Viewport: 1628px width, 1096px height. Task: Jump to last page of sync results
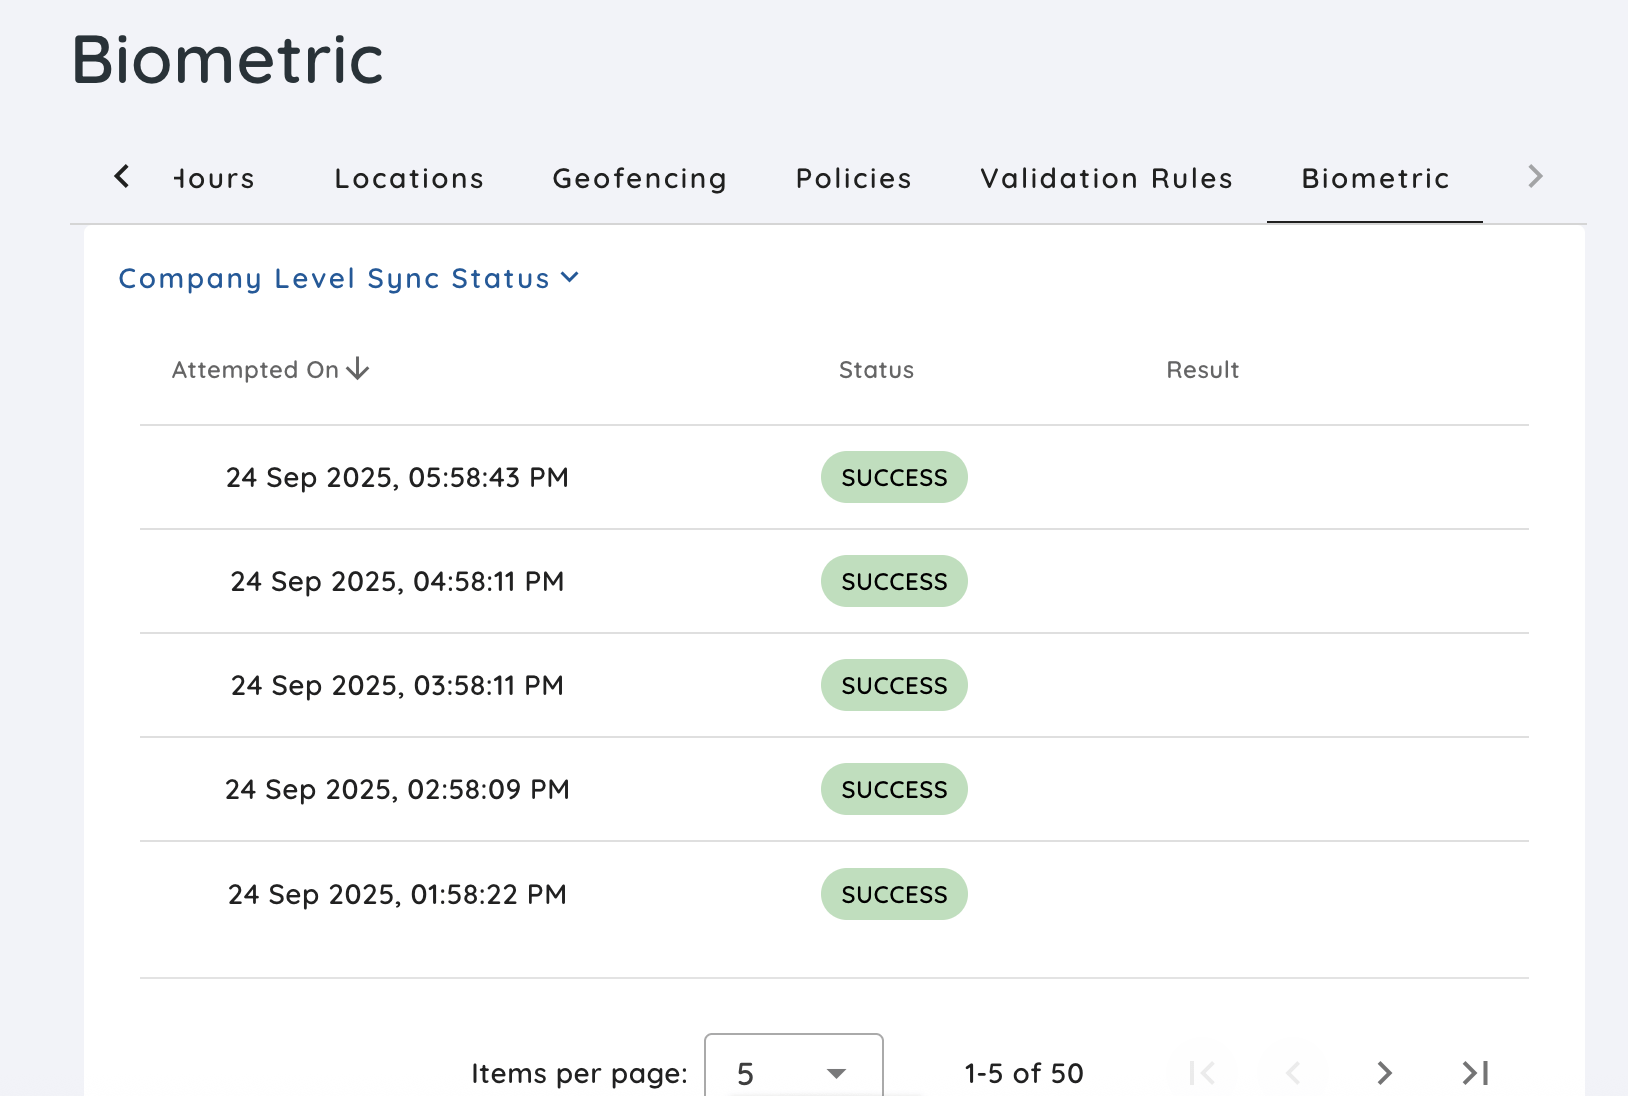point(1475,1073)
